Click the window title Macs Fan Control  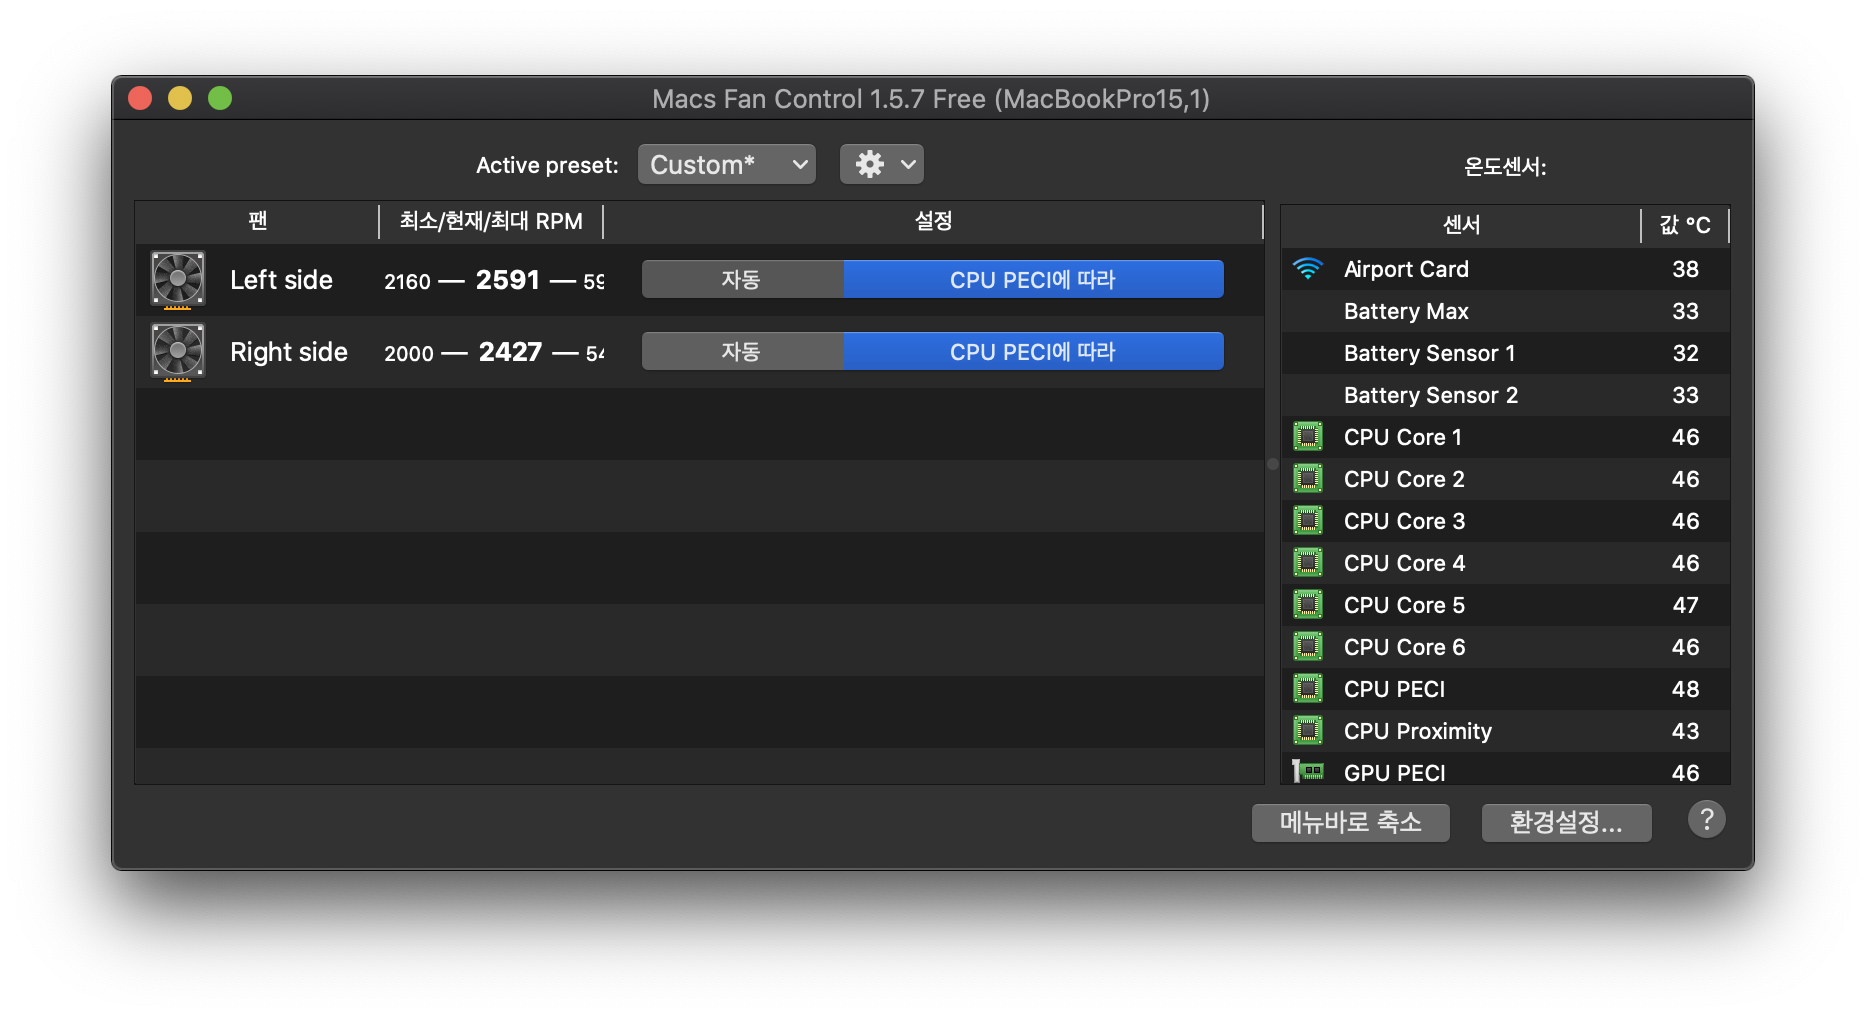point(931,99)
